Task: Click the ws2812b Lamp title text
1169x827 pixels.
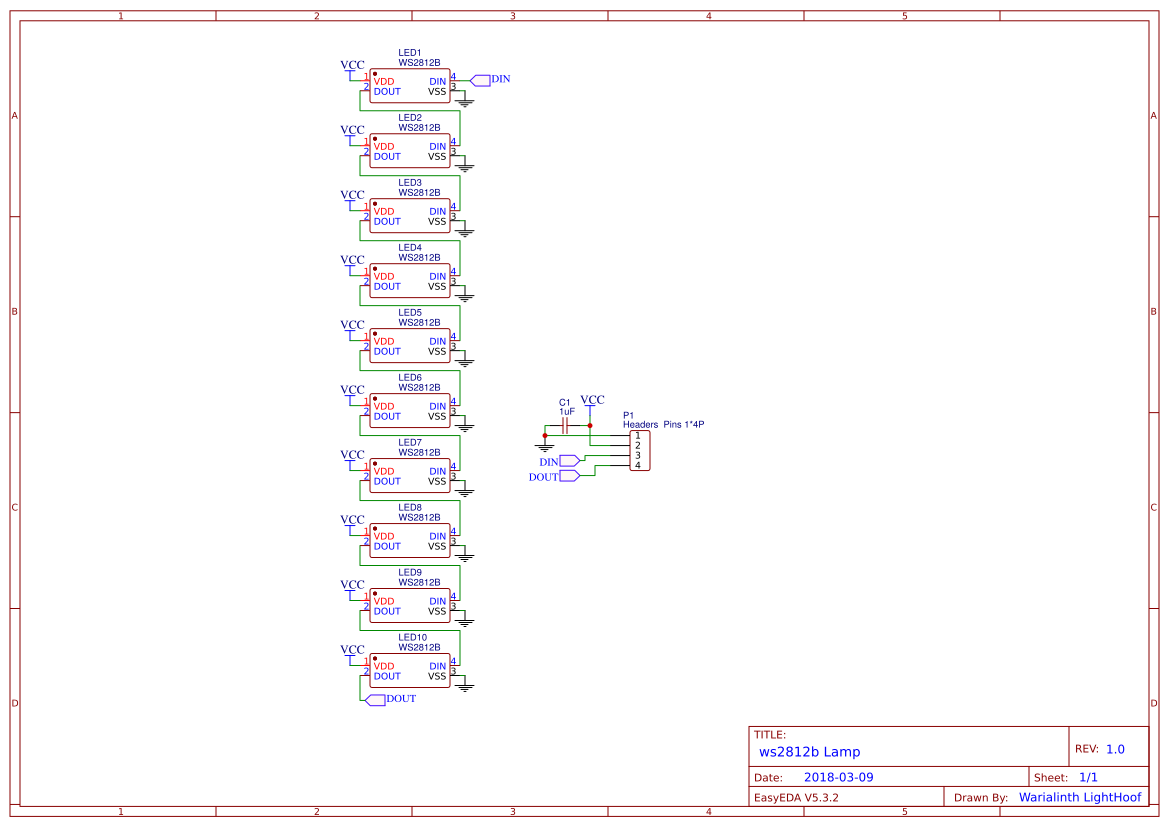Action: 812,752
